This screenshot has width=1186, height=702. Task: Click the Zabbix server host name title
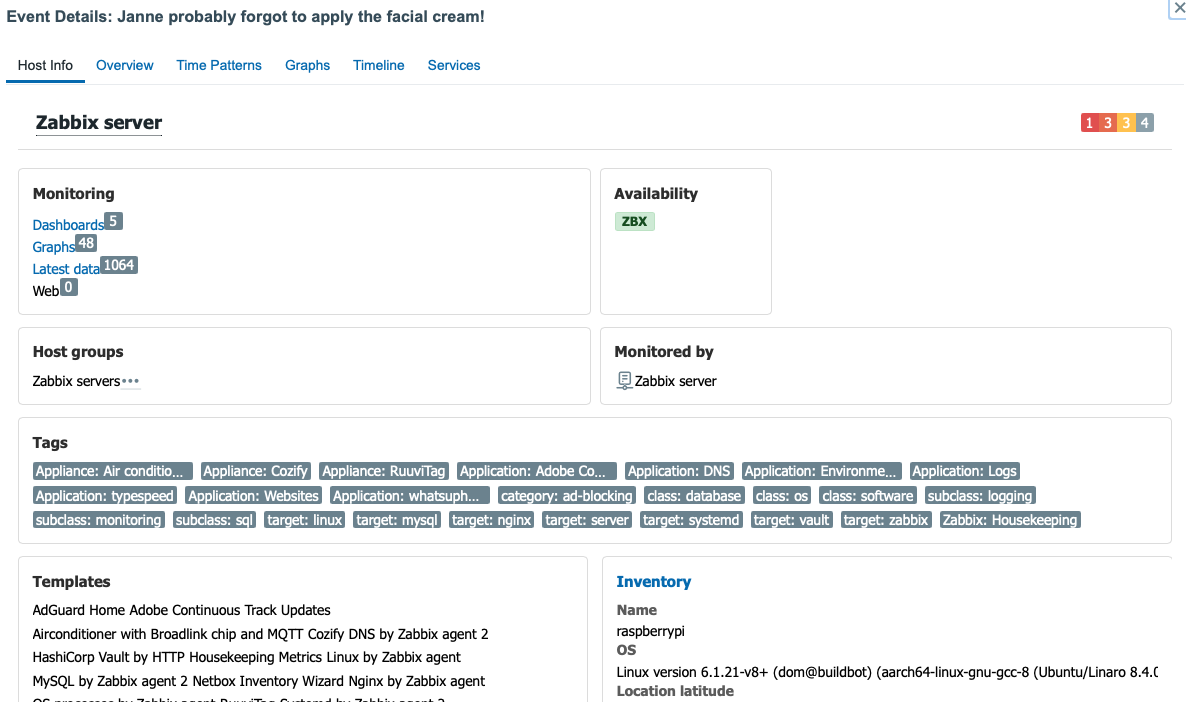click(99, 123)
